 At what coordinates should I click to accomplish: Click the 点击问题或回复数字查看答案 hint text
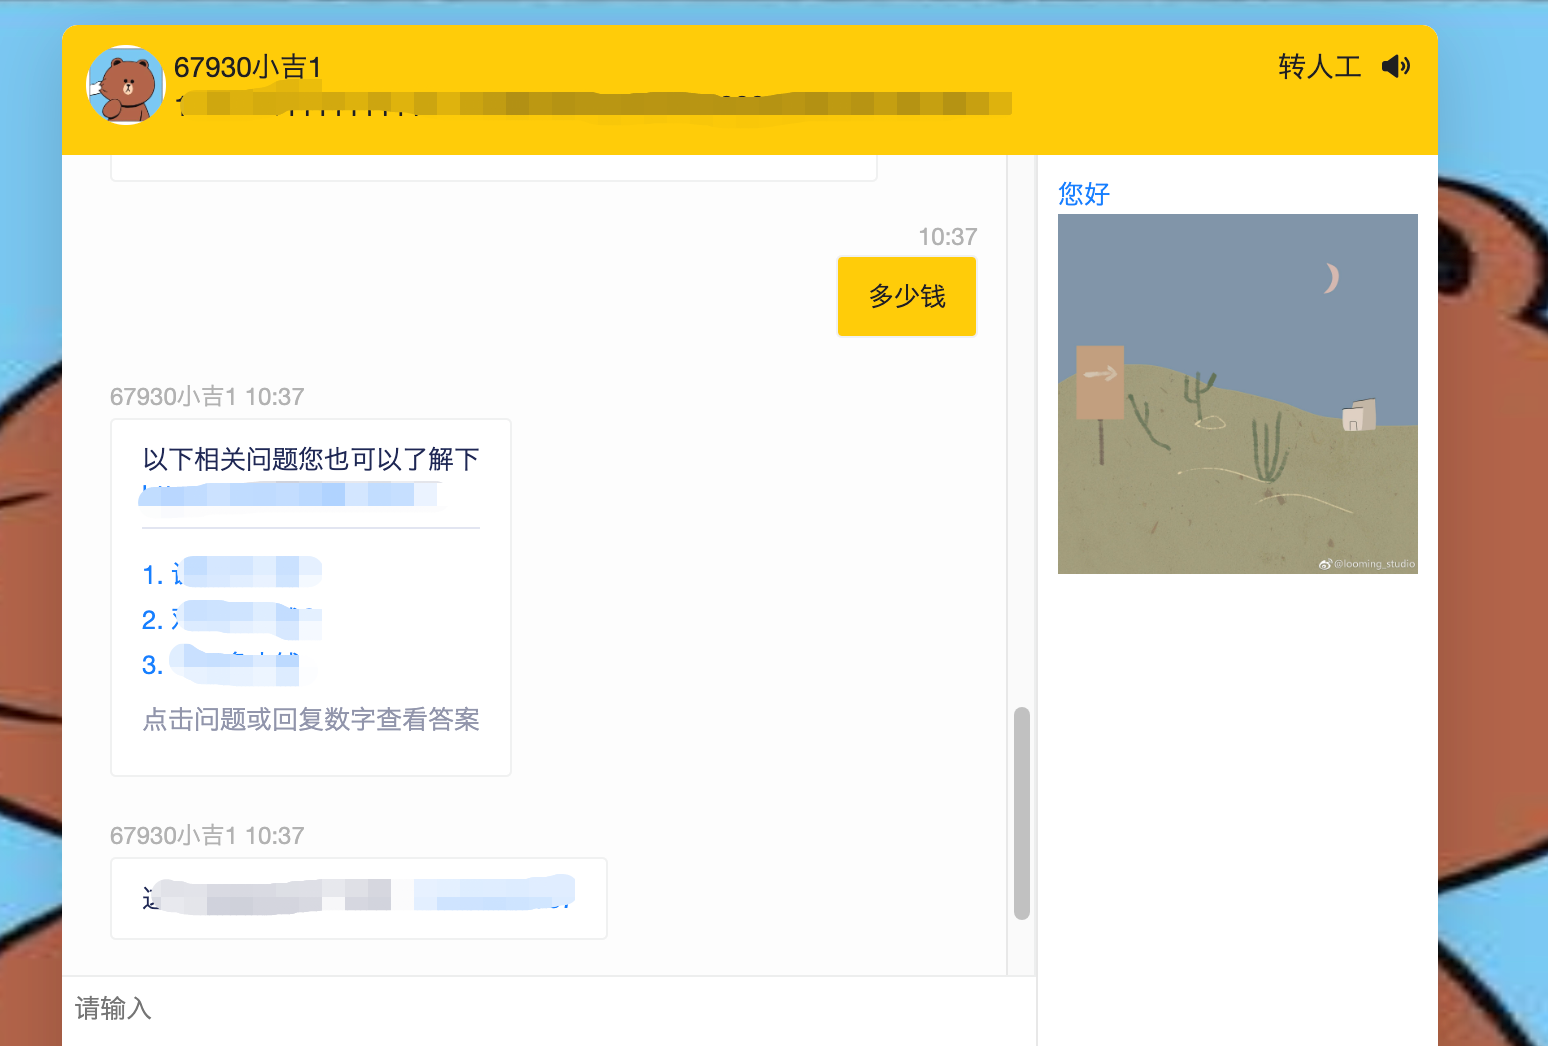311,719
